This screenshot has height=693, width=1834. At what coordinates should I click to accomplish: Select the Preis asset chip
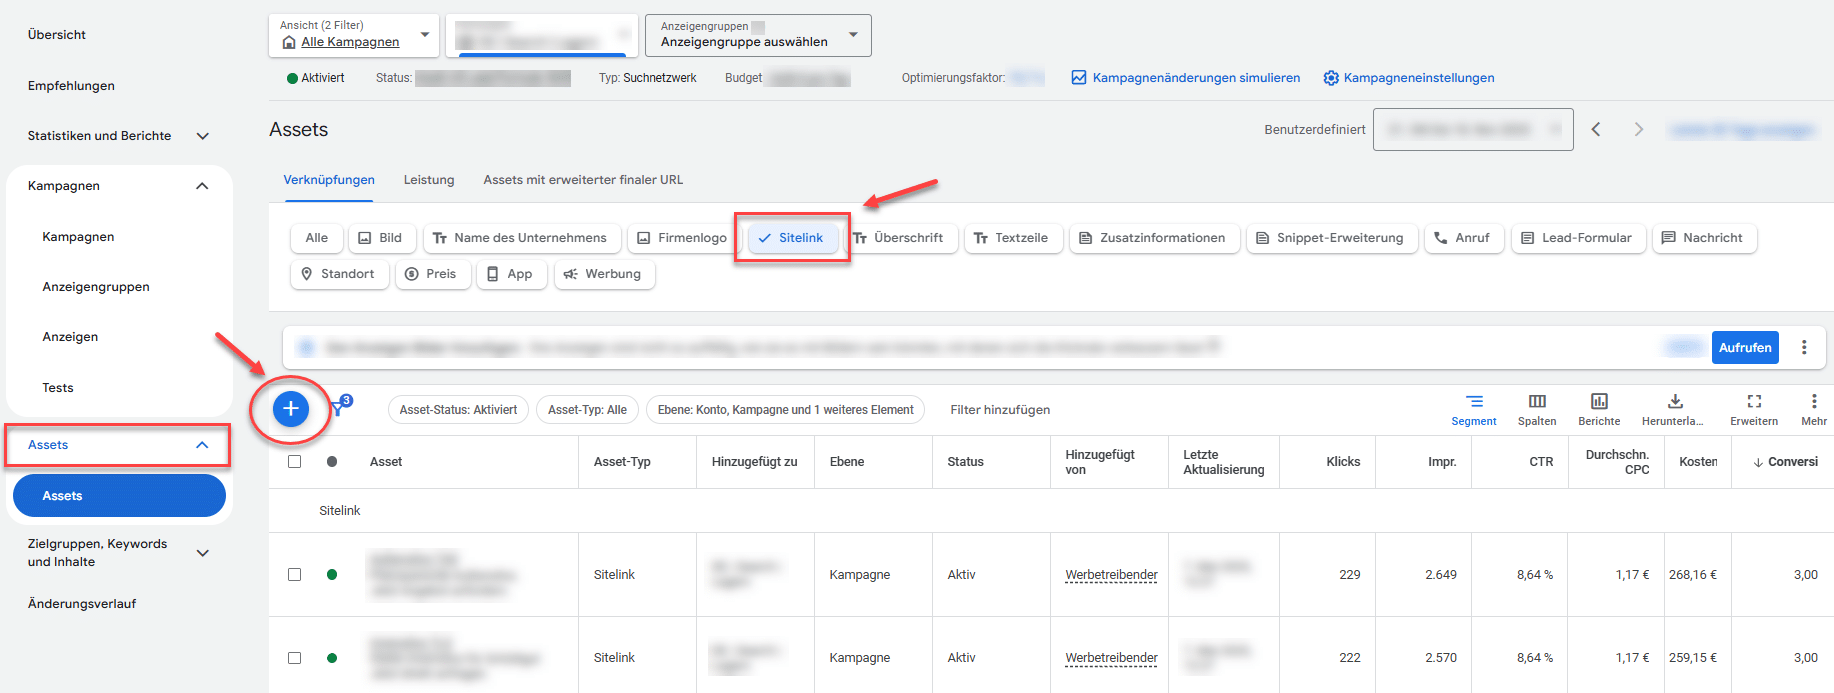coord(433,274)
